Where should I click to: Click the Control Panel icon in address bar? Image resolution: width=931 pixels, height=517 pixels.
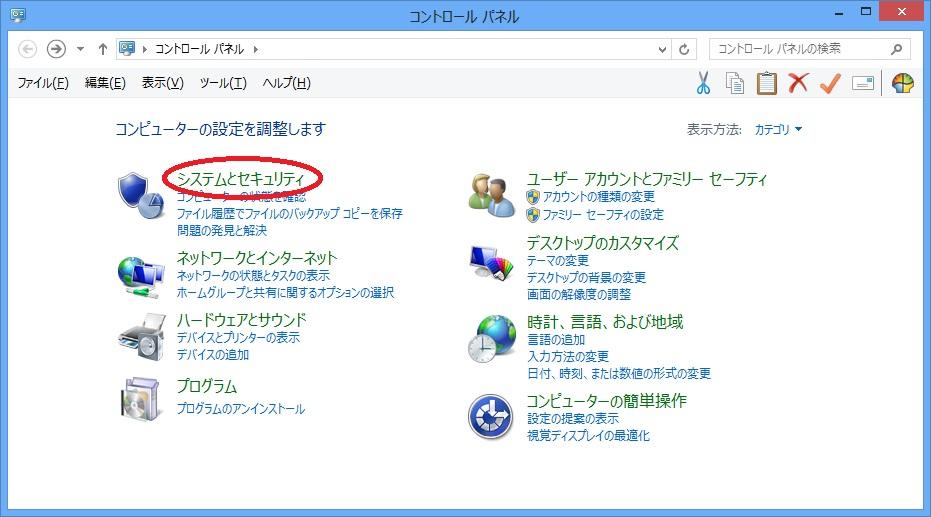(127, 48)
